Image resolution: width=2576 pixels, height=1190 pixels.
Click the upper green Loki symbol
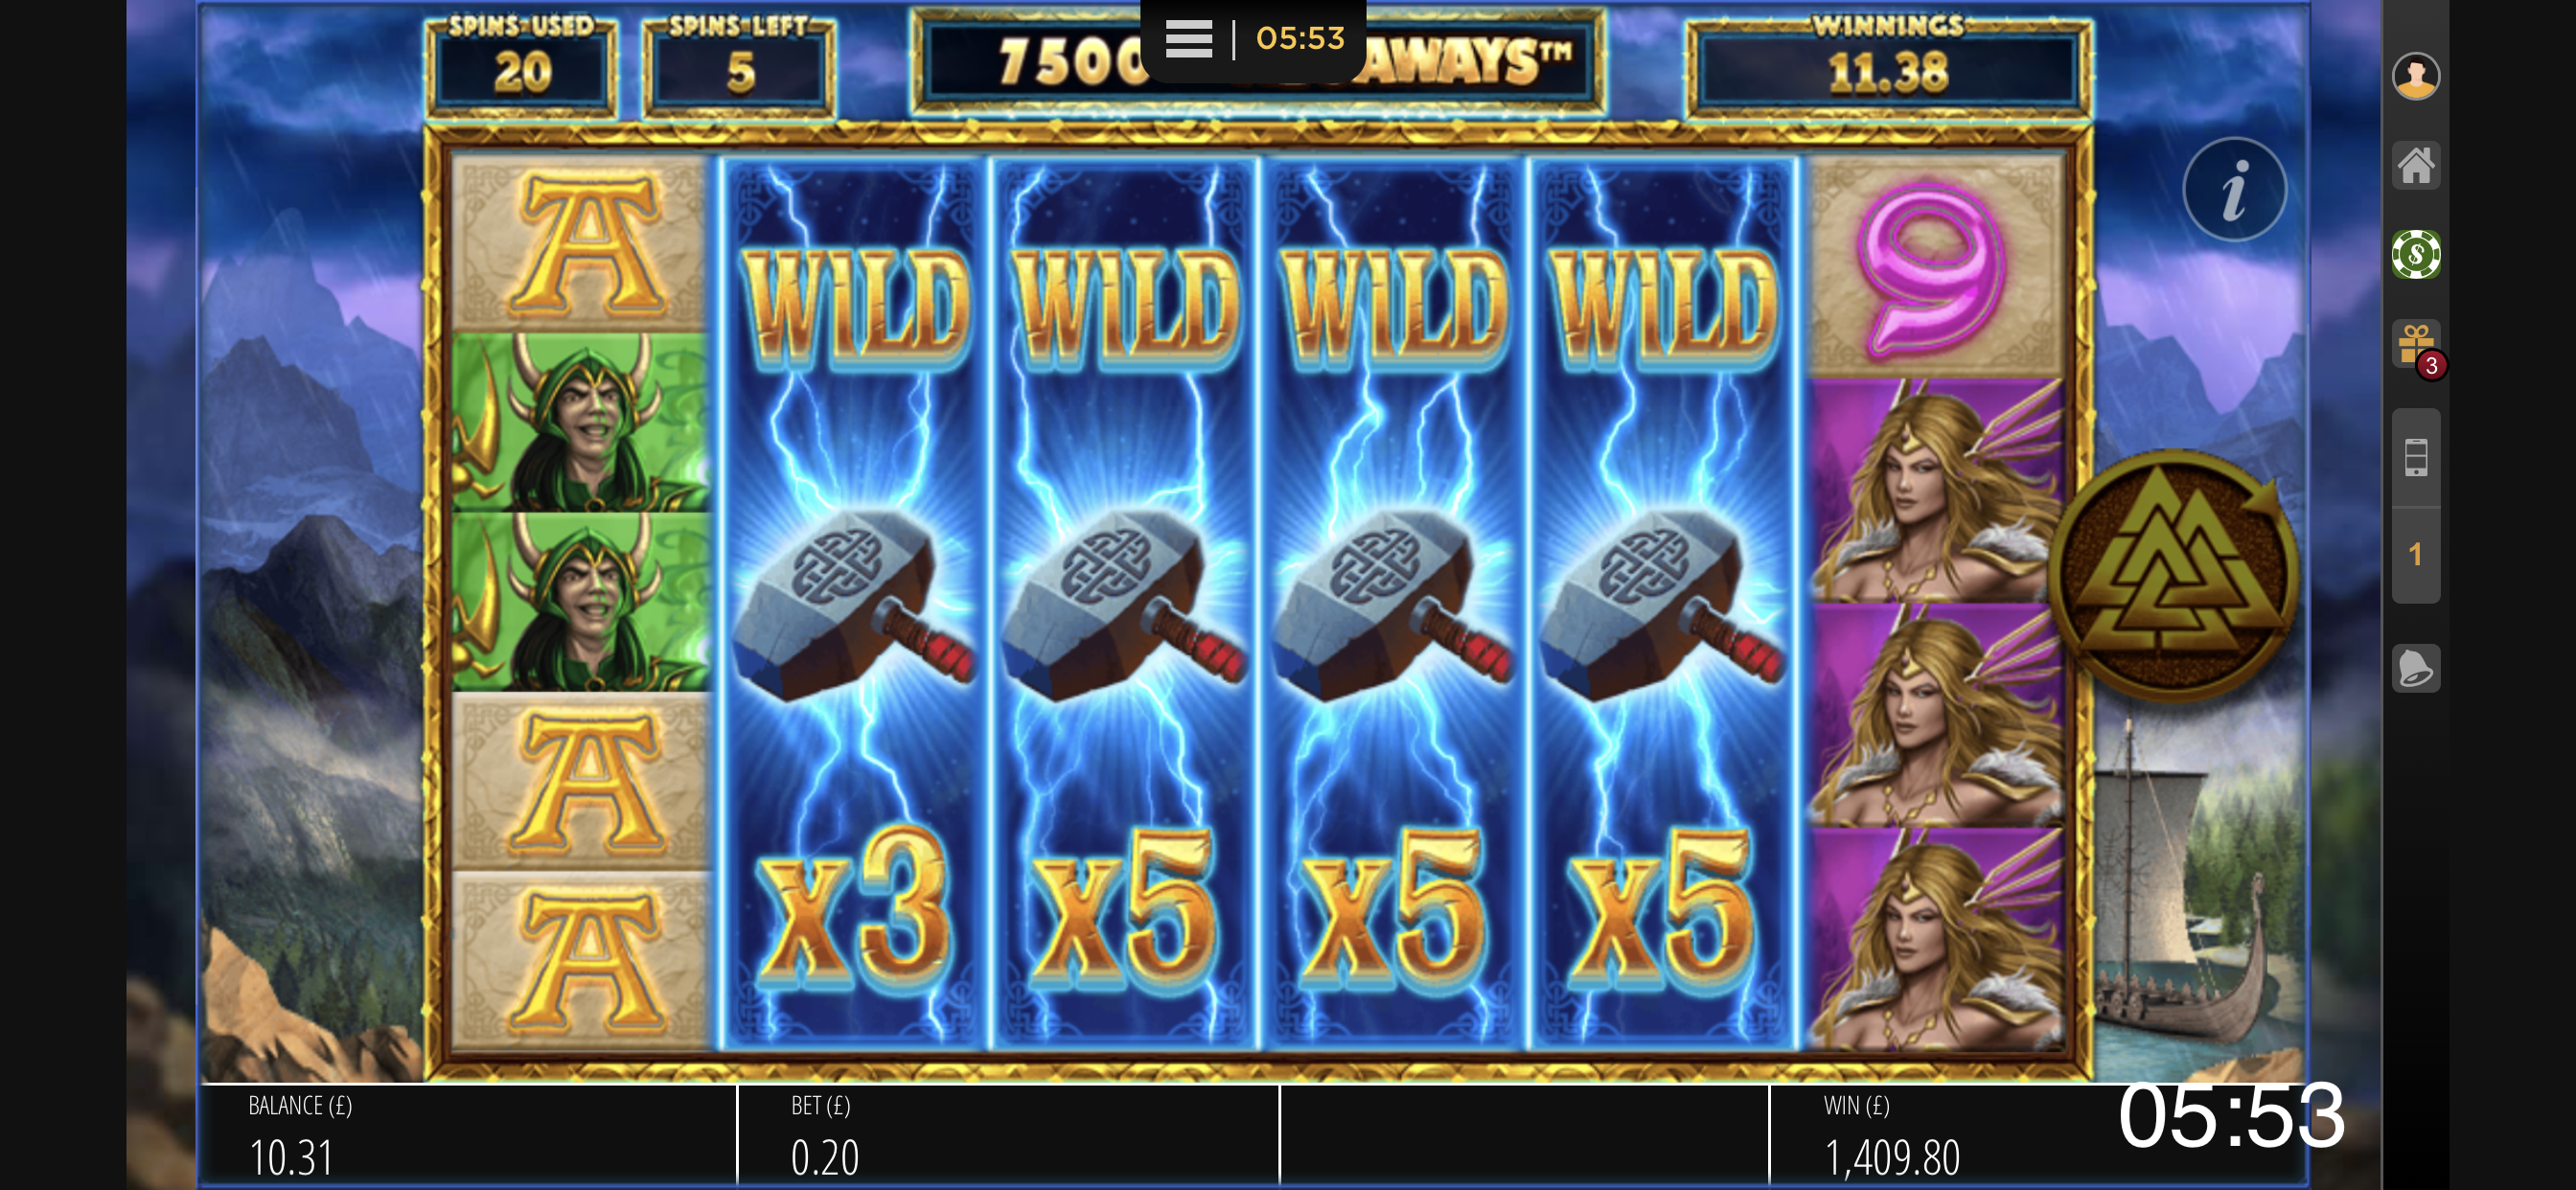click(x=582, y=422)
